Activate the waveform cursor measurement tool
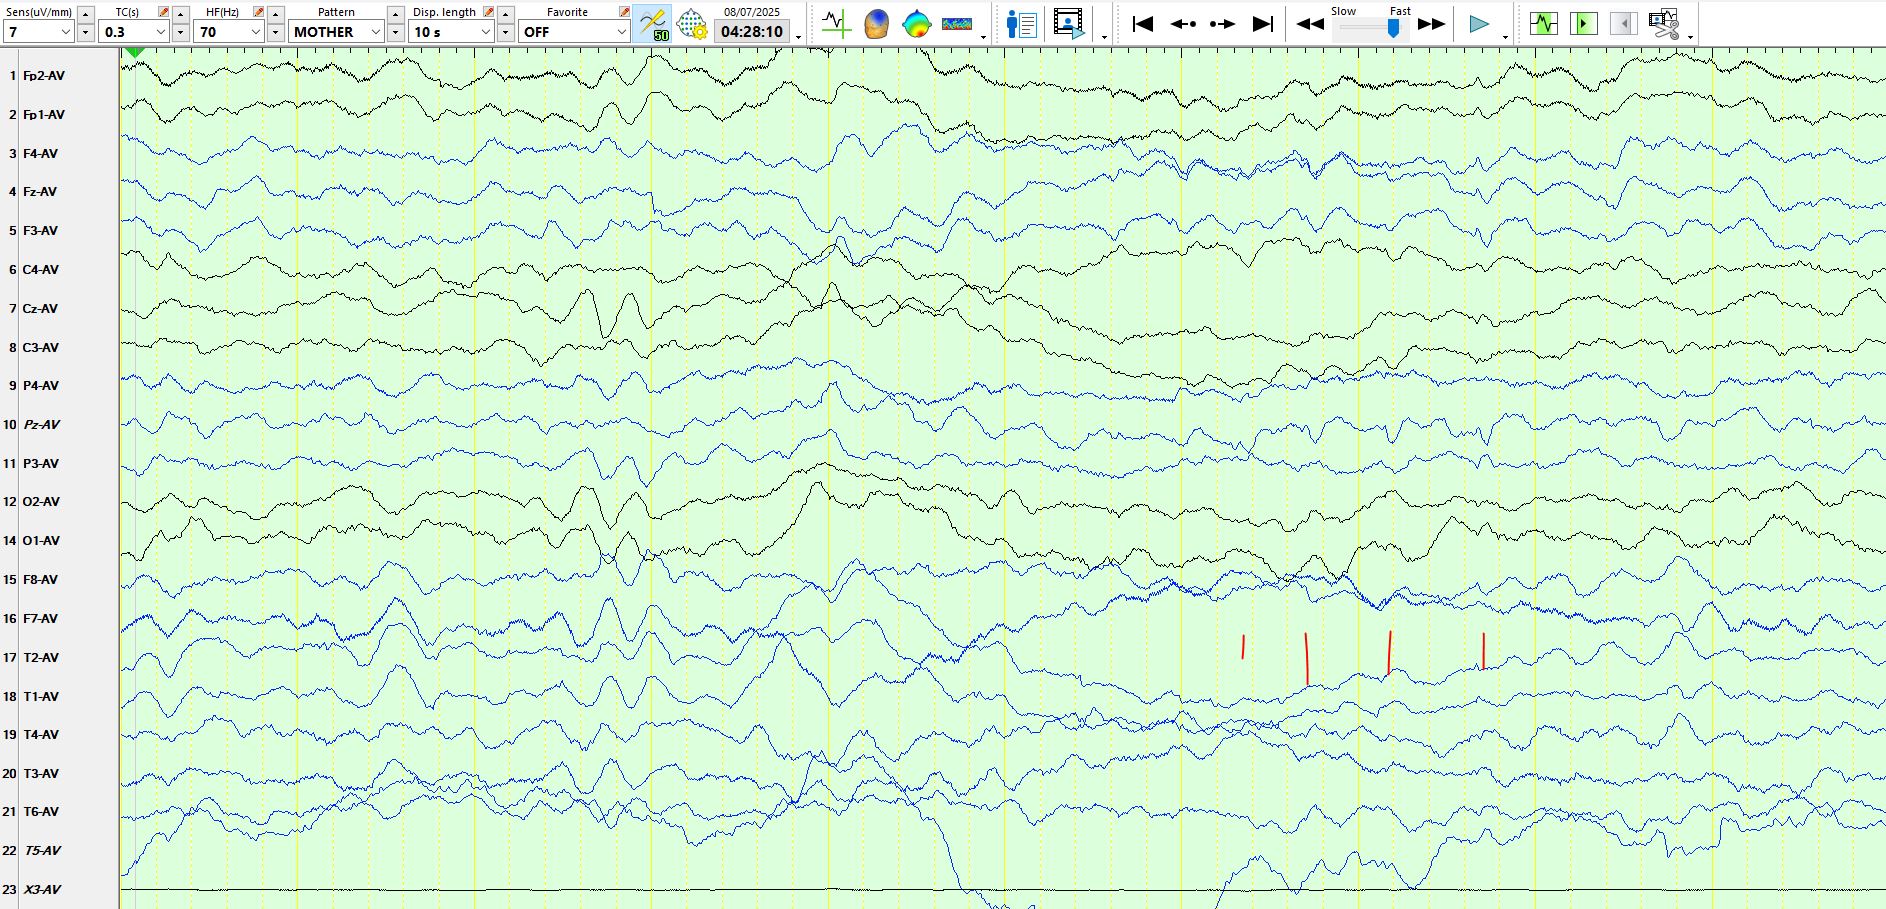Image resolution: width=1886 pixels, height=909 pixels. [835, 24]
